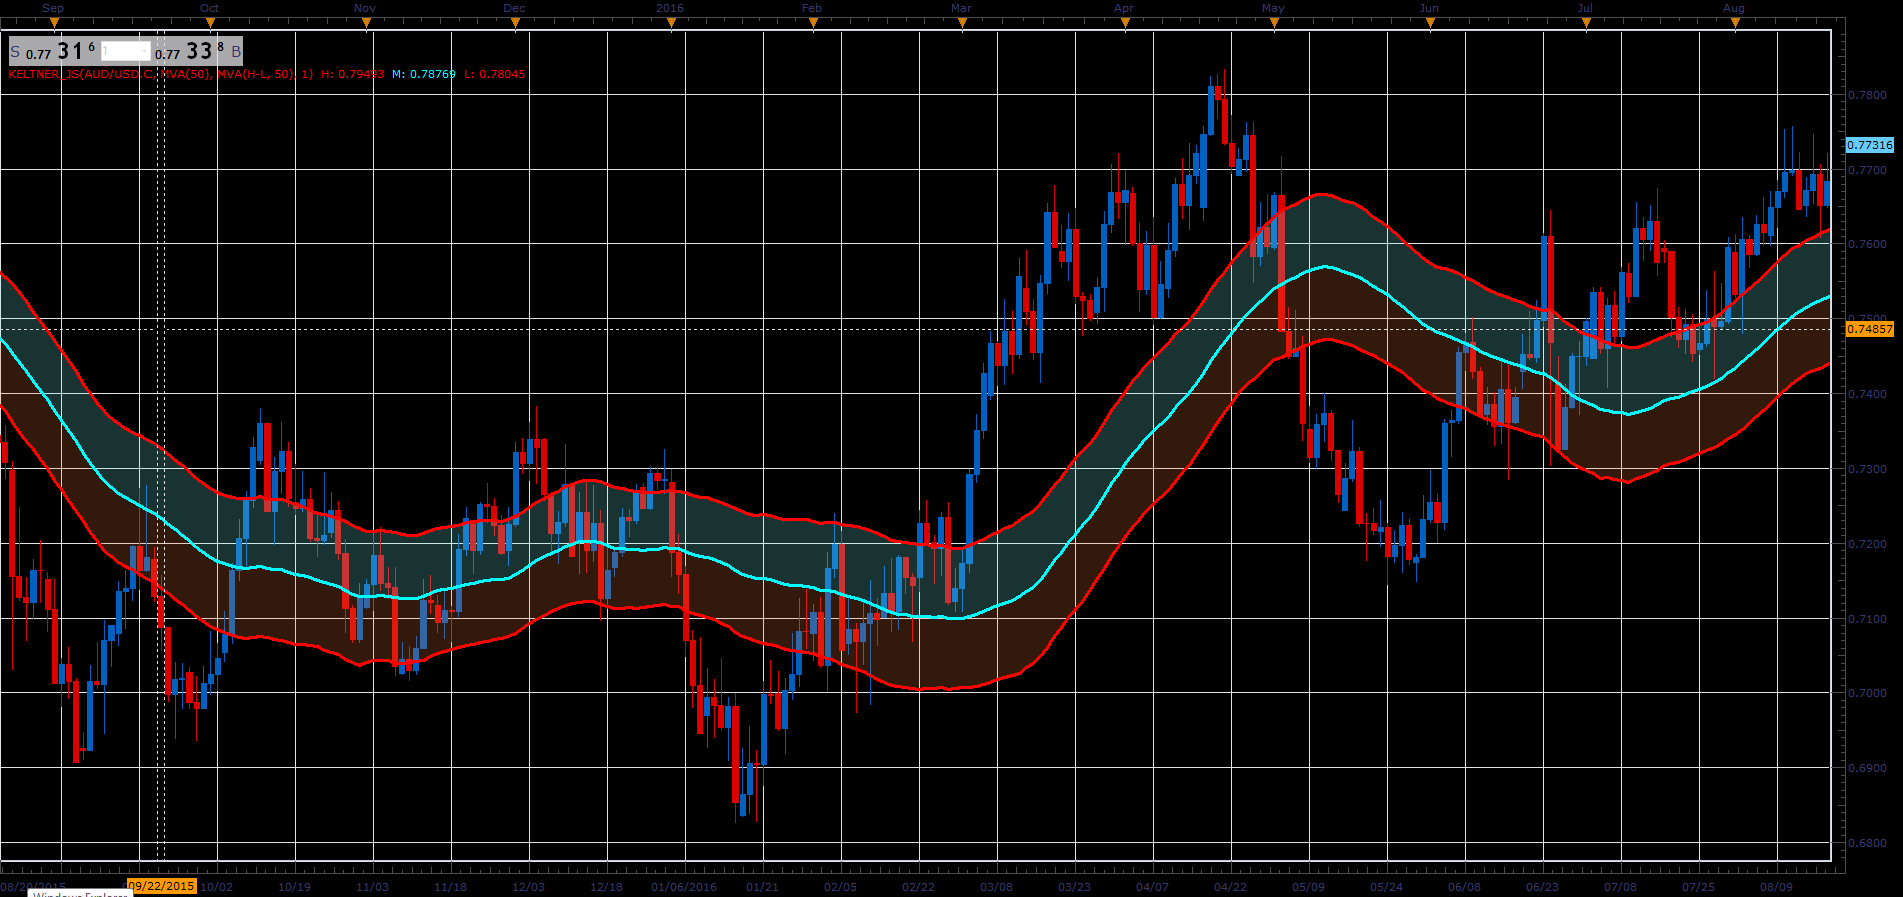This screenshot has height=897, width=1903.
Task: Click the 02/22 date axis label
Action: 918,887
